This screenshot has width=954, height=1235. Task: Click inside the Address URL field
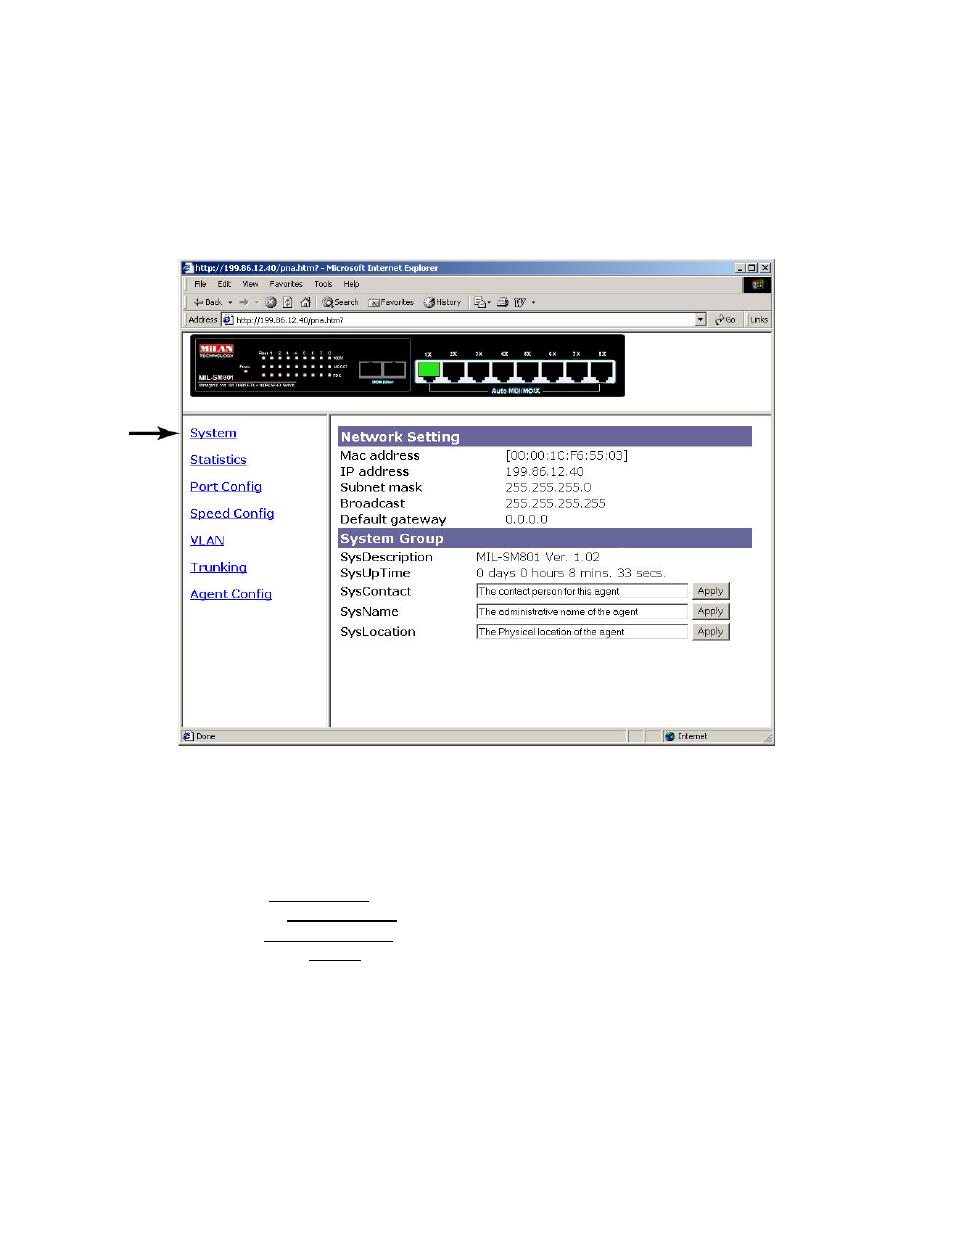(x=465, y=320)
